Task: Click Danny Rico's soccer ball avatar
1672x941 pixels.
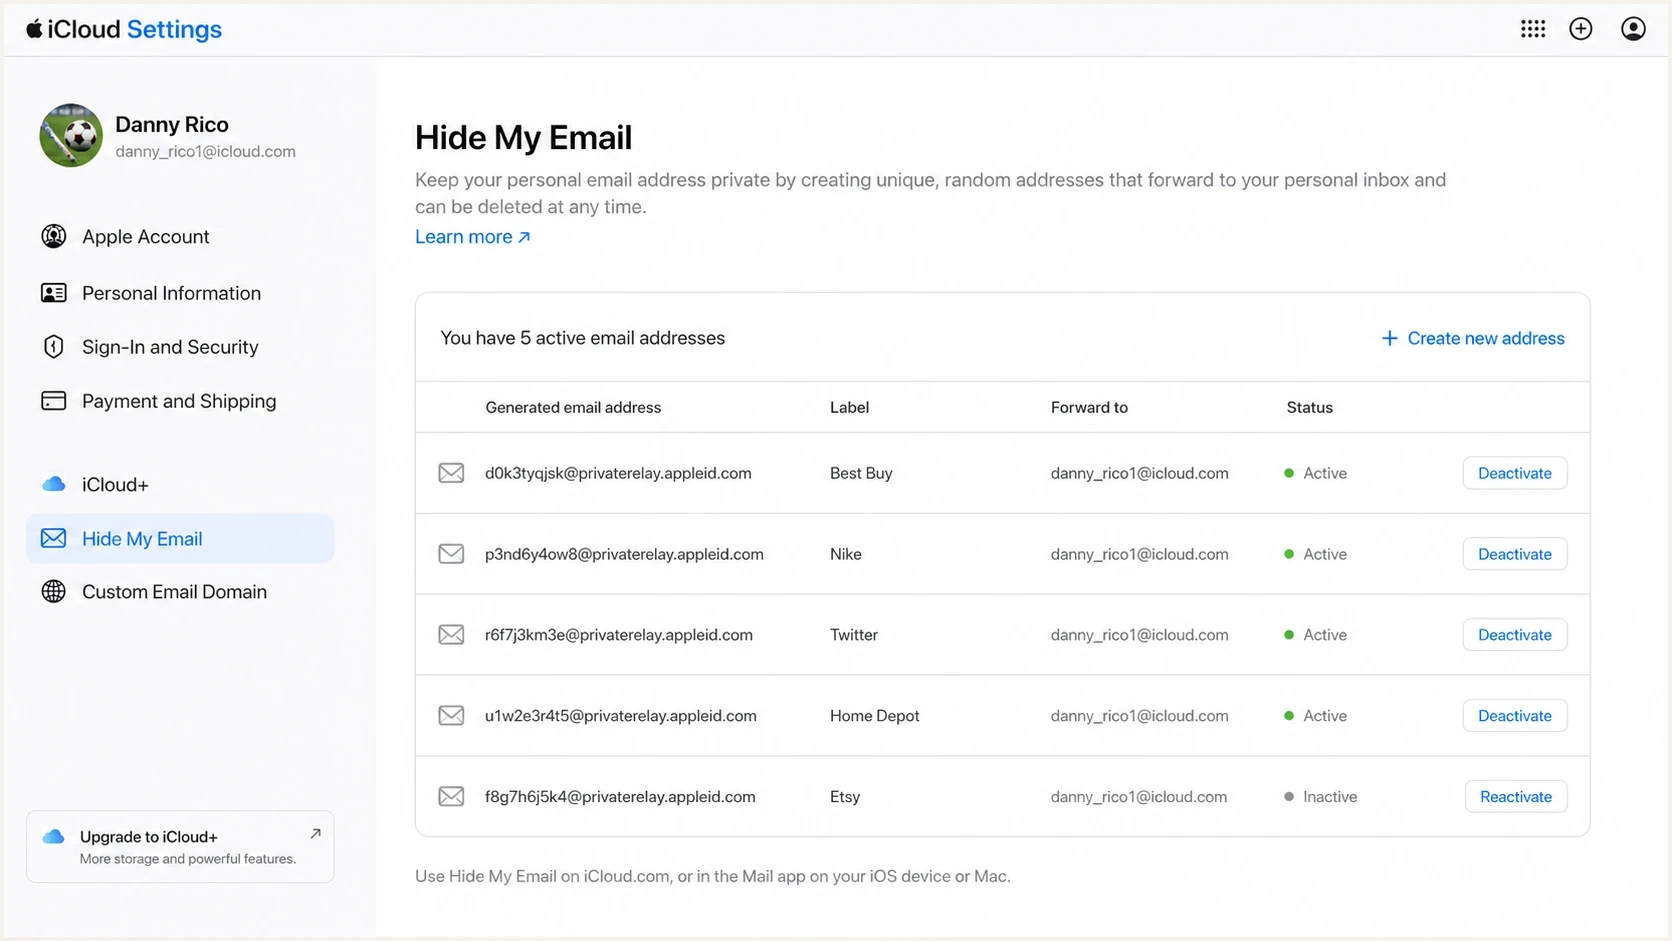Action: (71, 135)
